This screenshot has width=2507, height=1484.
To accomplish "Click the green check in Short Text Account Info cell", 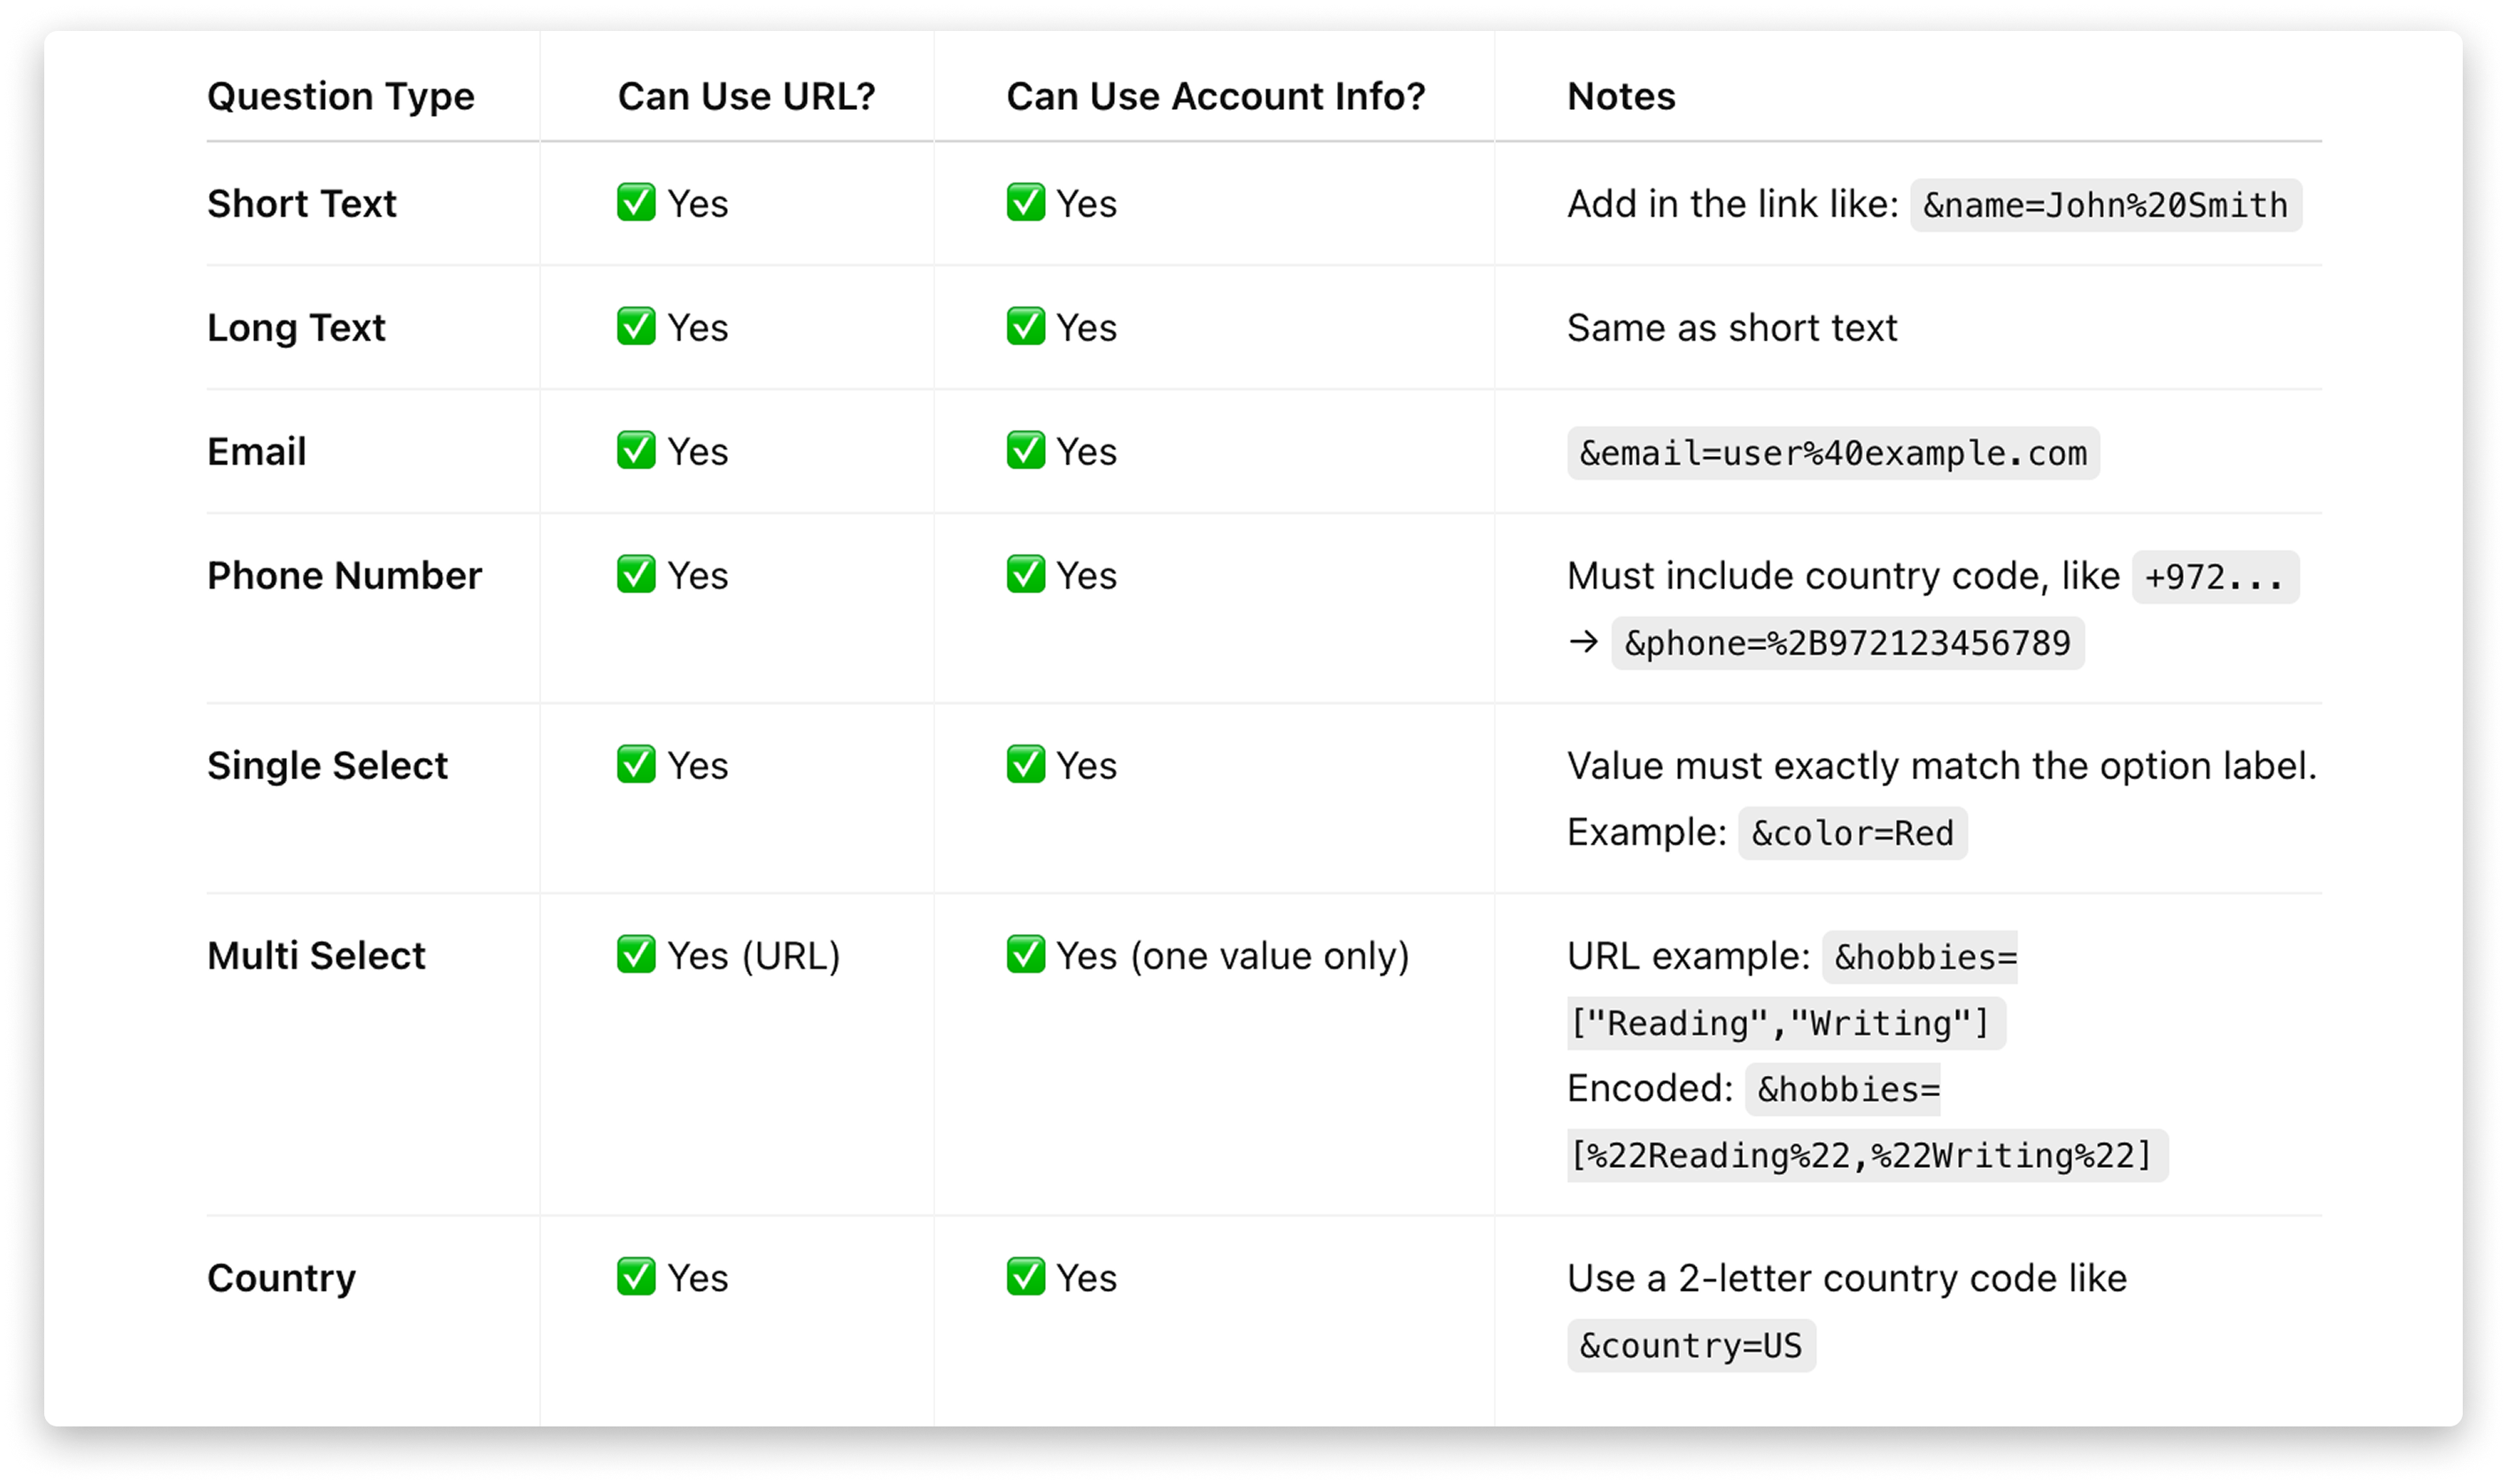I will [x=1025, y=202].
